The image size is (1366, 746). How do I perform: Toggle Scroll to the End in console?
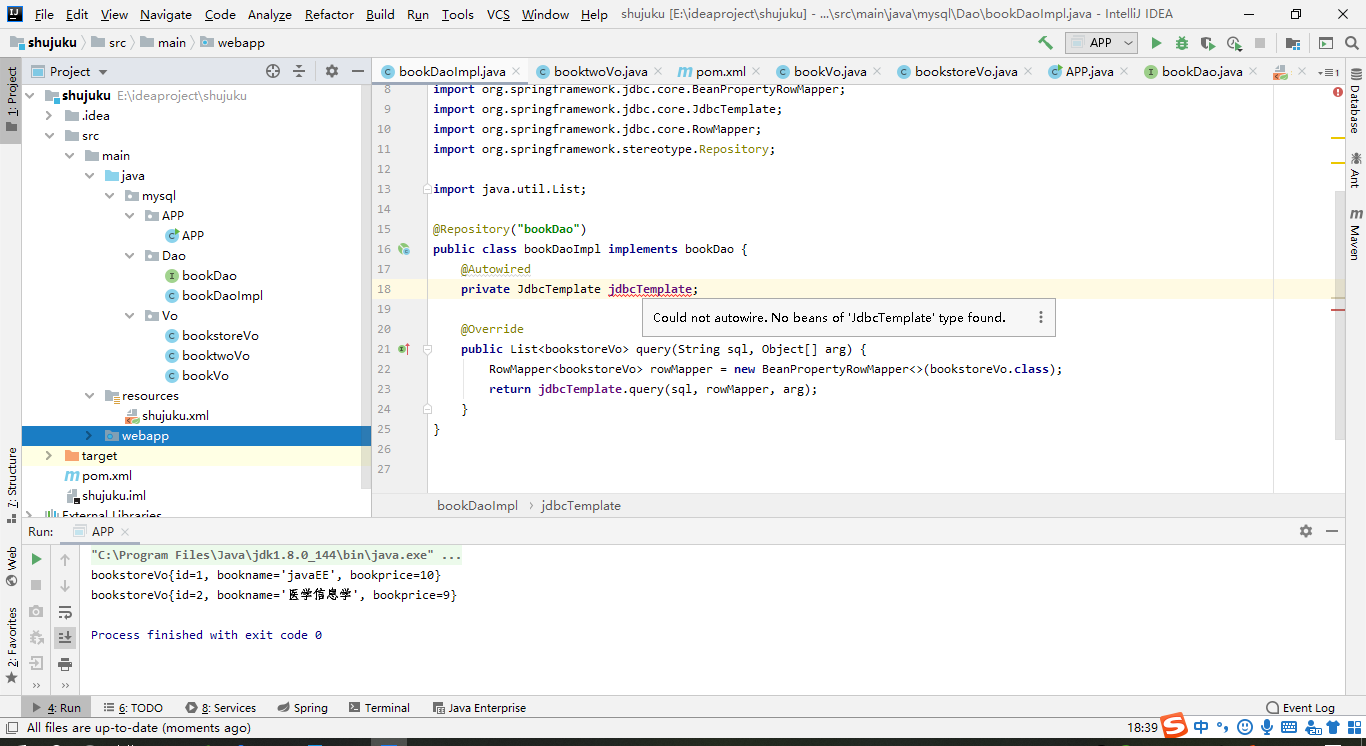(x=65, y=637)
